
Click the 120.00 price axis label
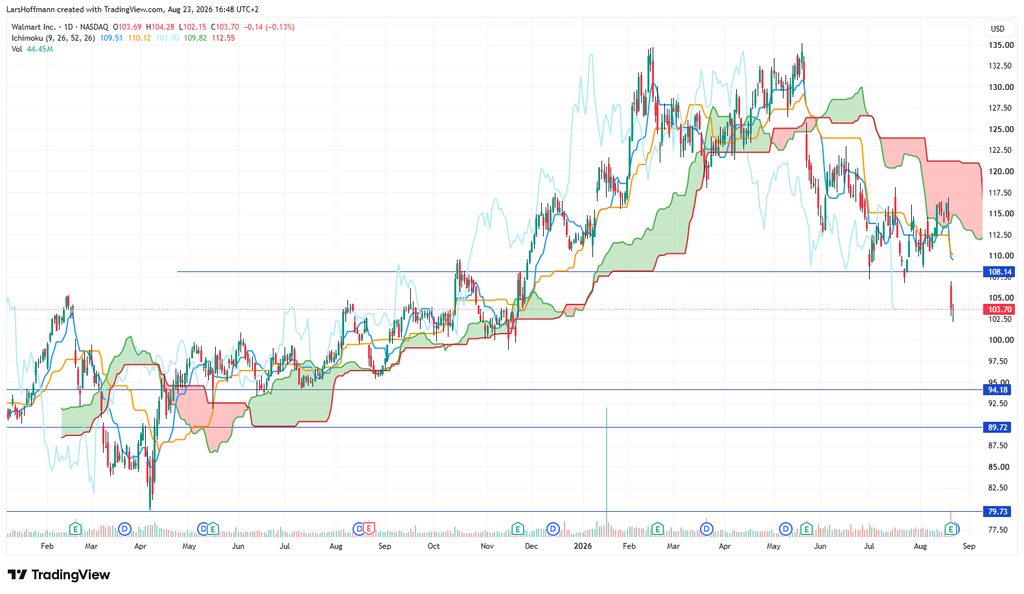point(1000,172)
